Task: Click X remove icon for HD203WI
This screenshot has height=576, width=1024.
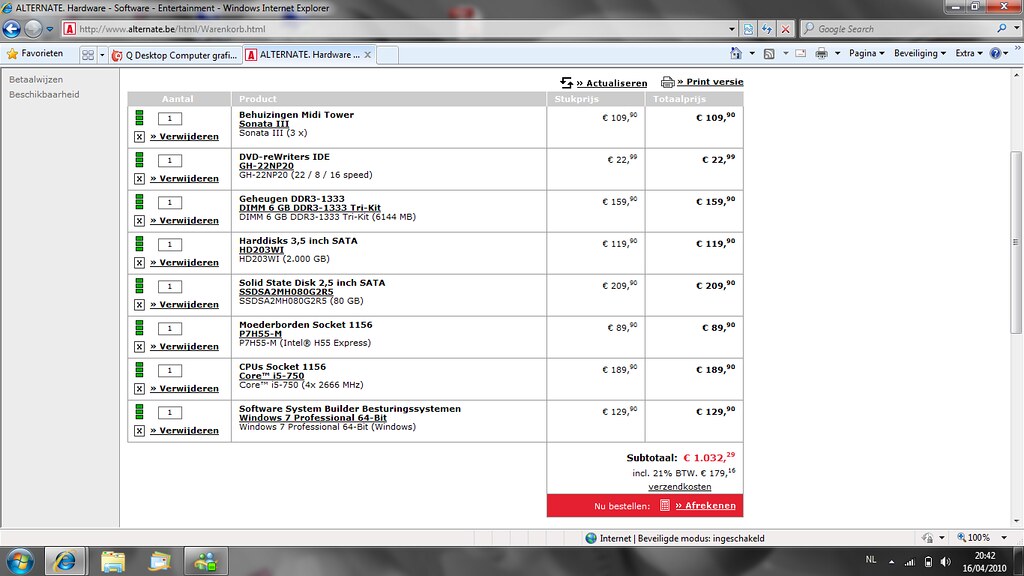Action: pyautogui.click(x=139, y=263)
